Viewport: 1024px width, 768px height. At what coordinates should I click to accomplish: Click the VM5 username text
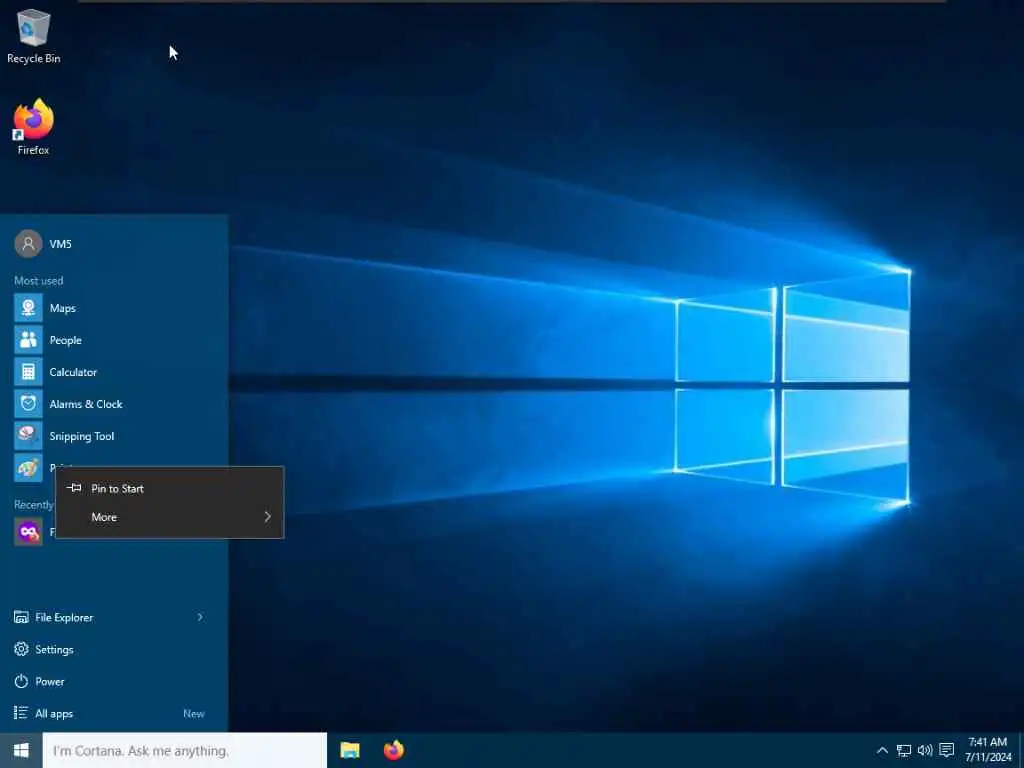pyautogui.click(x=61, y=244)
